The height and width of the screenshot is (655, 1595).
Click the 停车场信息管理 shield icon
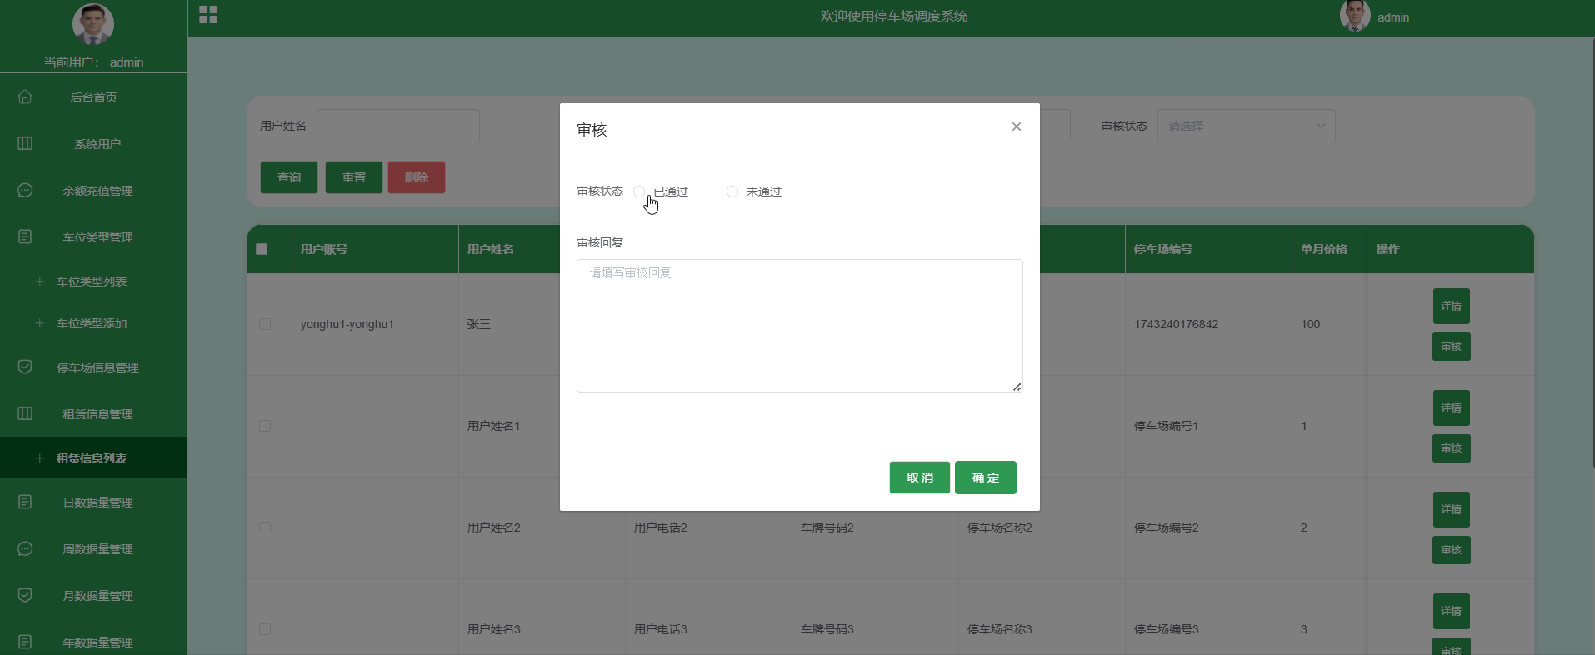[x=25, y=367]
